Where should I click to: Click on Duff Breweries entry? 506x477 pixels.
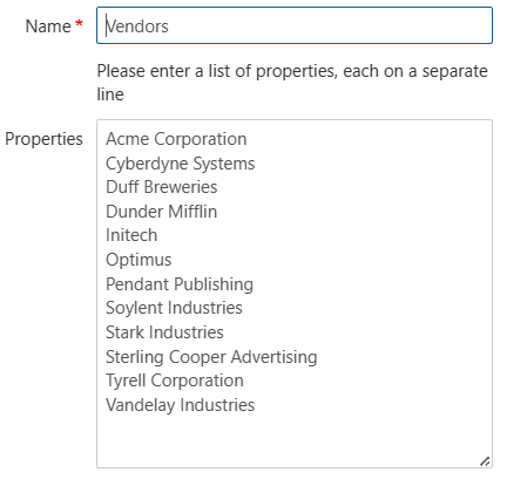coord(161,187)
